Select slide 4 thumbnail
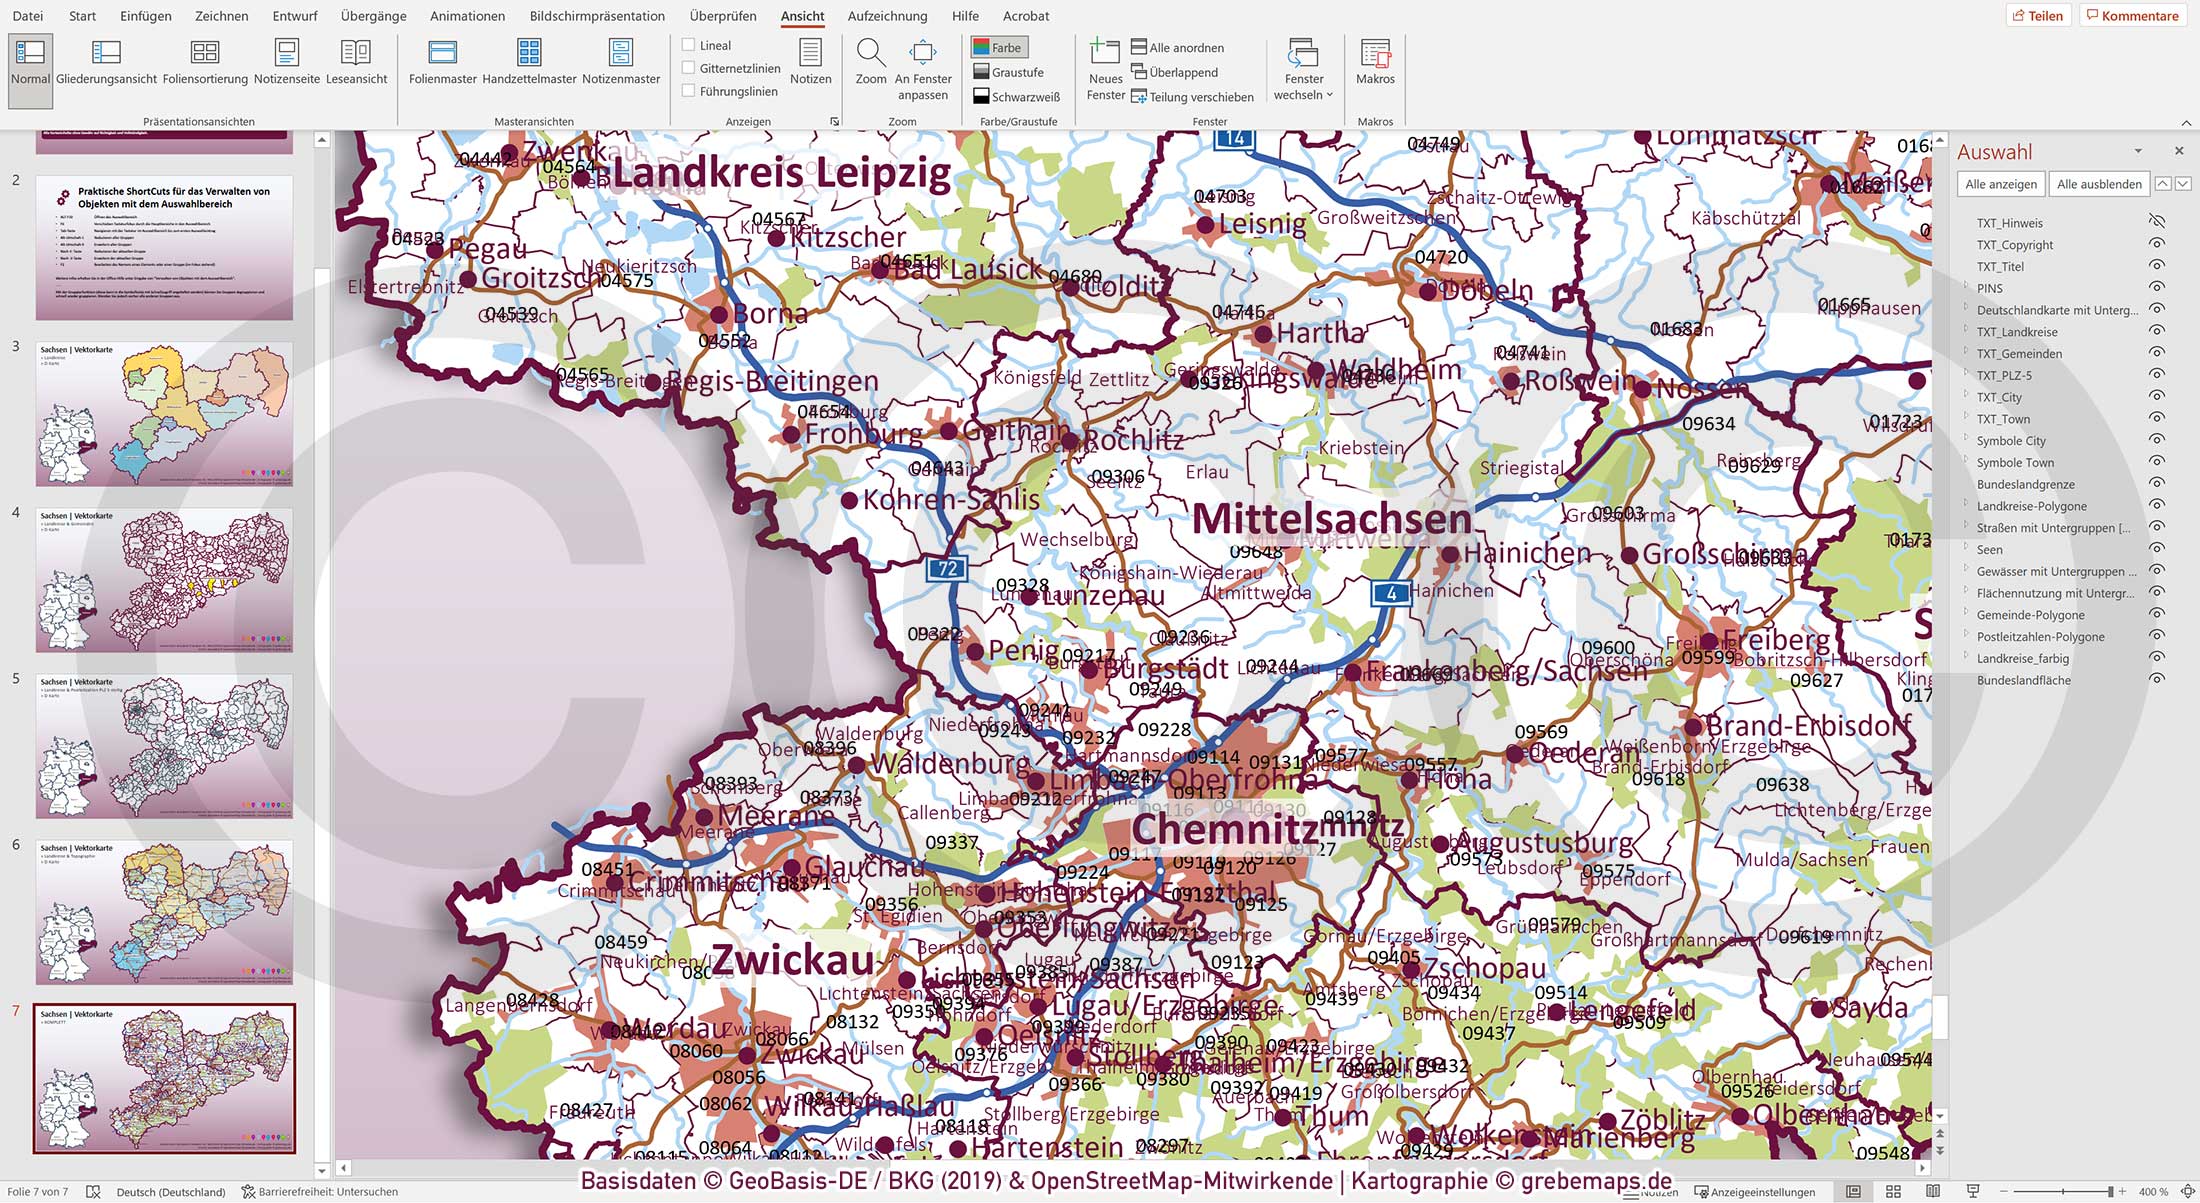The width and height of the screenshot is (2200, 1203). 163,576
